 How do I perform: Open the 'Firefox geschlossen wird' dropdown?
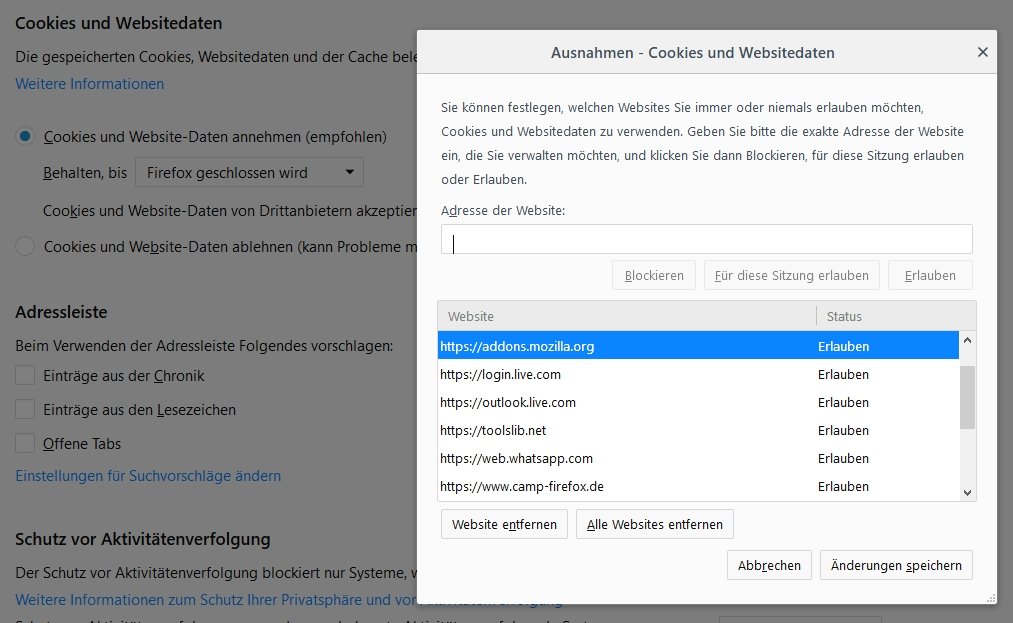(x=249, y=173)
